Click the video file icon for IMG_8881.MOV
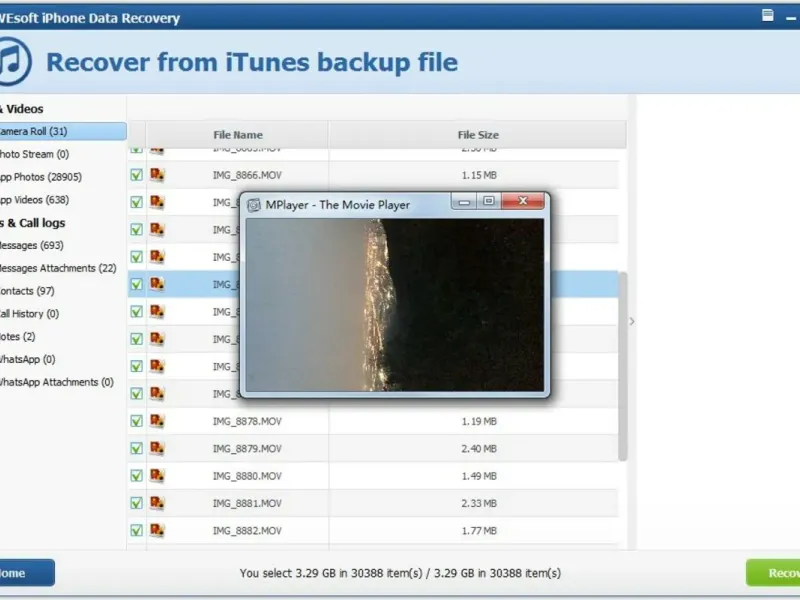This screenshot has width=800, height=600. coord(157,503)
